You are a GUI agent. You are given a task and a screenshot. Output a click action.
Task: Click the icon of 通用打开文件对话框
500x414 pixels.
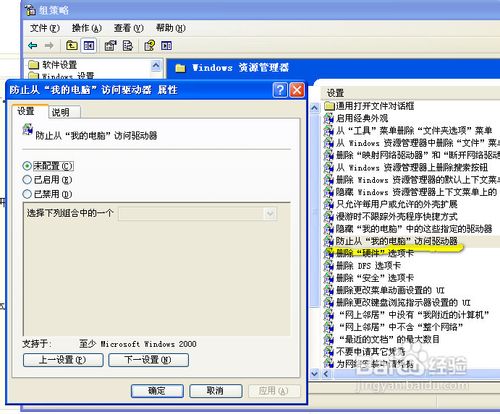coord(329,106)
